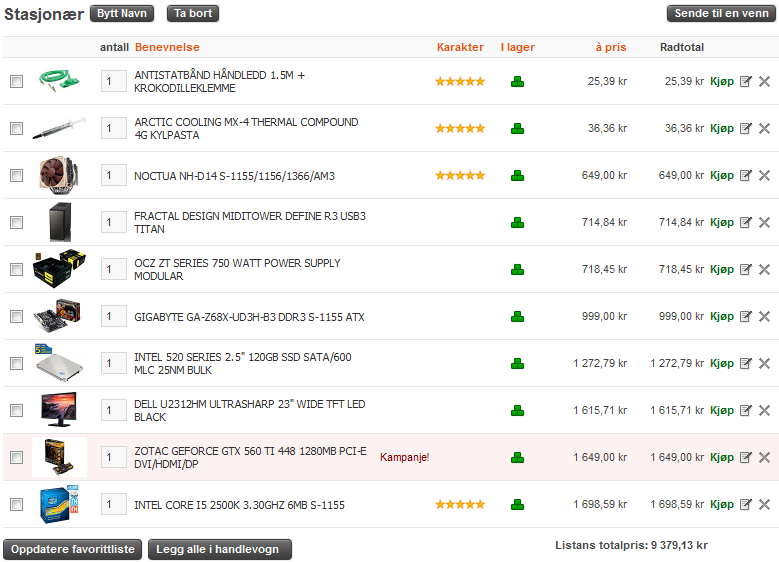Click edit icon on Intel Core i5 row

point(746,504)
